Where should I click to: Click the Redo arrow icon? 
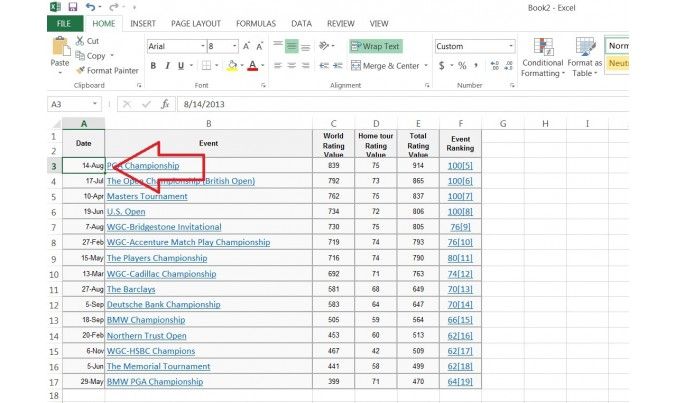point(114,7)
